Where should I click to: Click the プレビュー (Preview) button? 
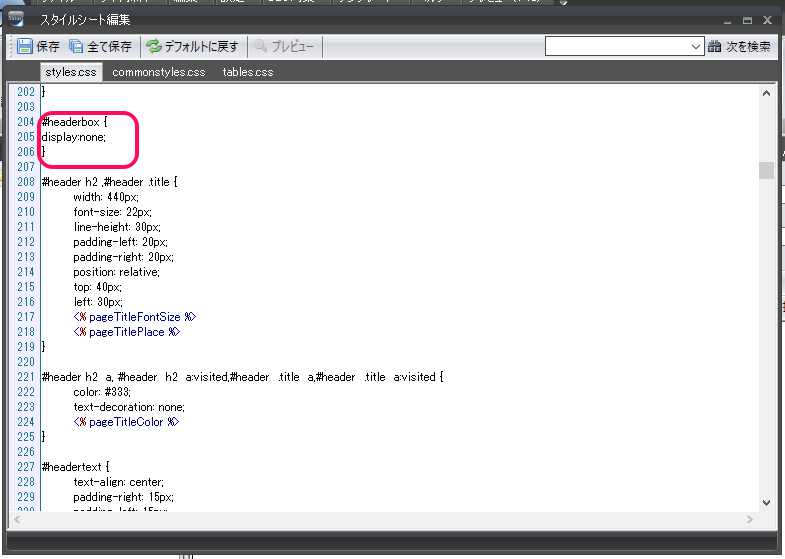[285, 46]
